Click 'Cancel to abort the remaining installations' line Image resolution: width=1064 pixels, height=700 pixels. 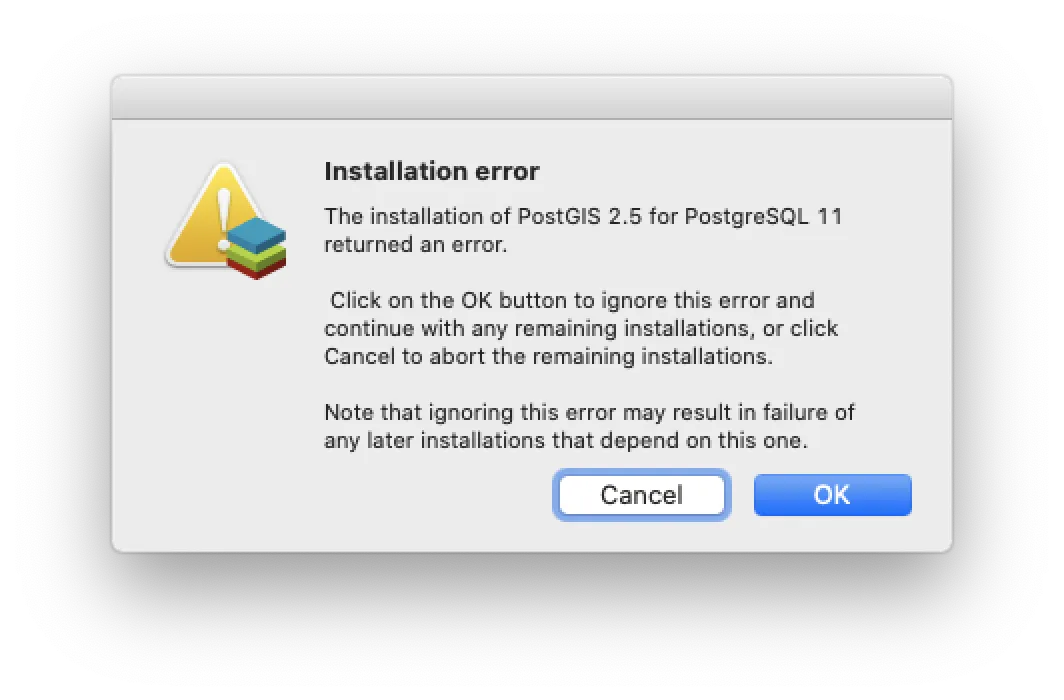coord(548,356)
